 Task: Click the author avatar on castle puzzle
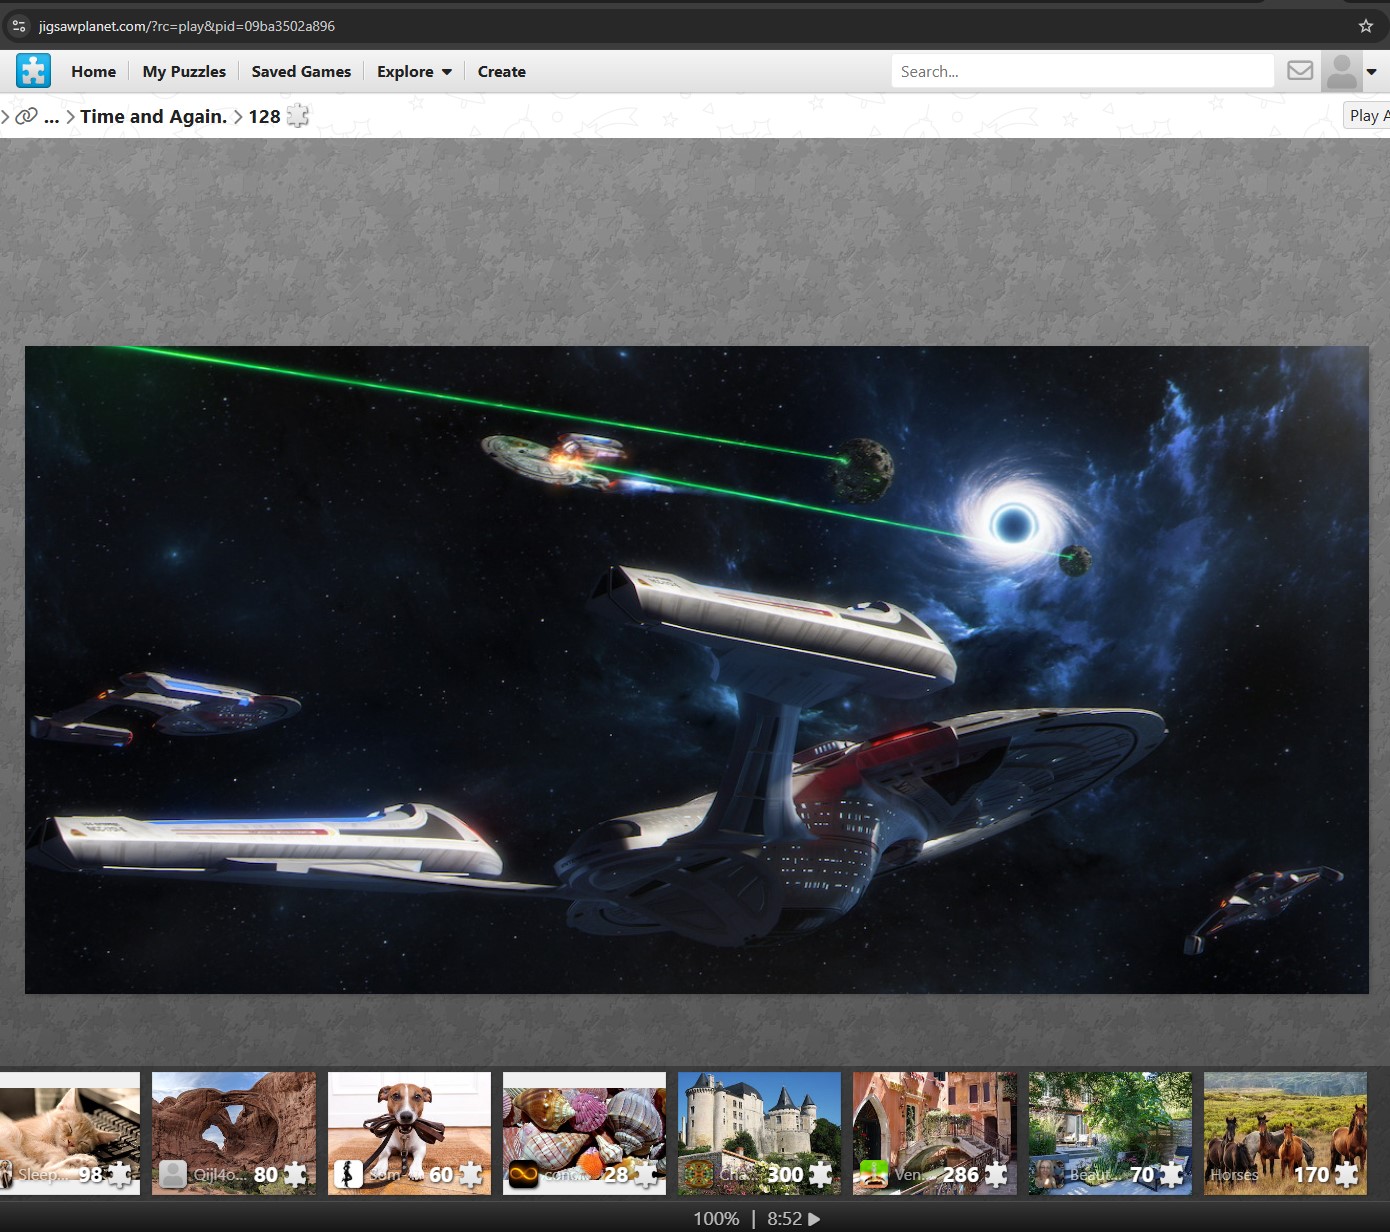click(x=699, y=1174)
